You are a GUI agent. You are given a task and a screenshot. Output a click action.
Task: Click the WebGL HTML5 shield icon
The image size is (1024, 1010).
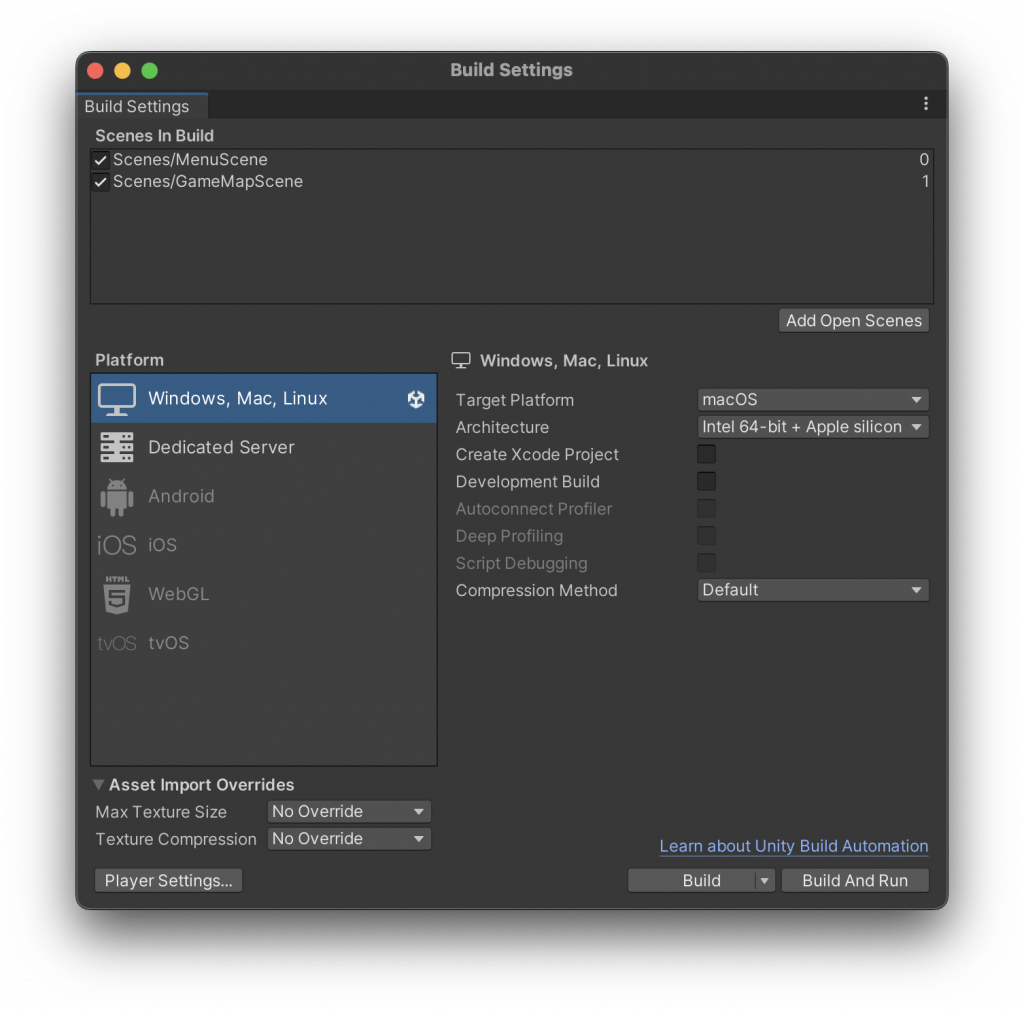[x=117, y=595]
